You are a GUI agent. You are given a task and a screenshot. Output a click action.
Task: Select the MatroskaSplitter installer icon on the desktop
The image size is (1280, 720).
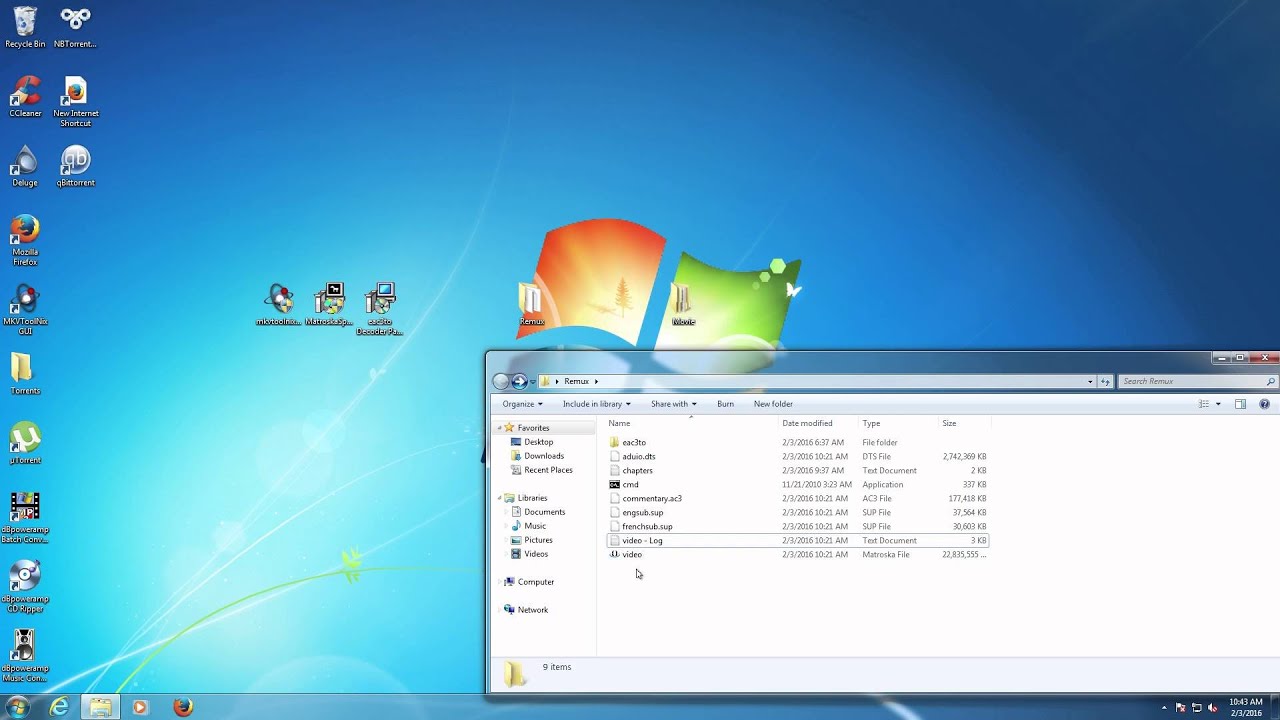329,304
